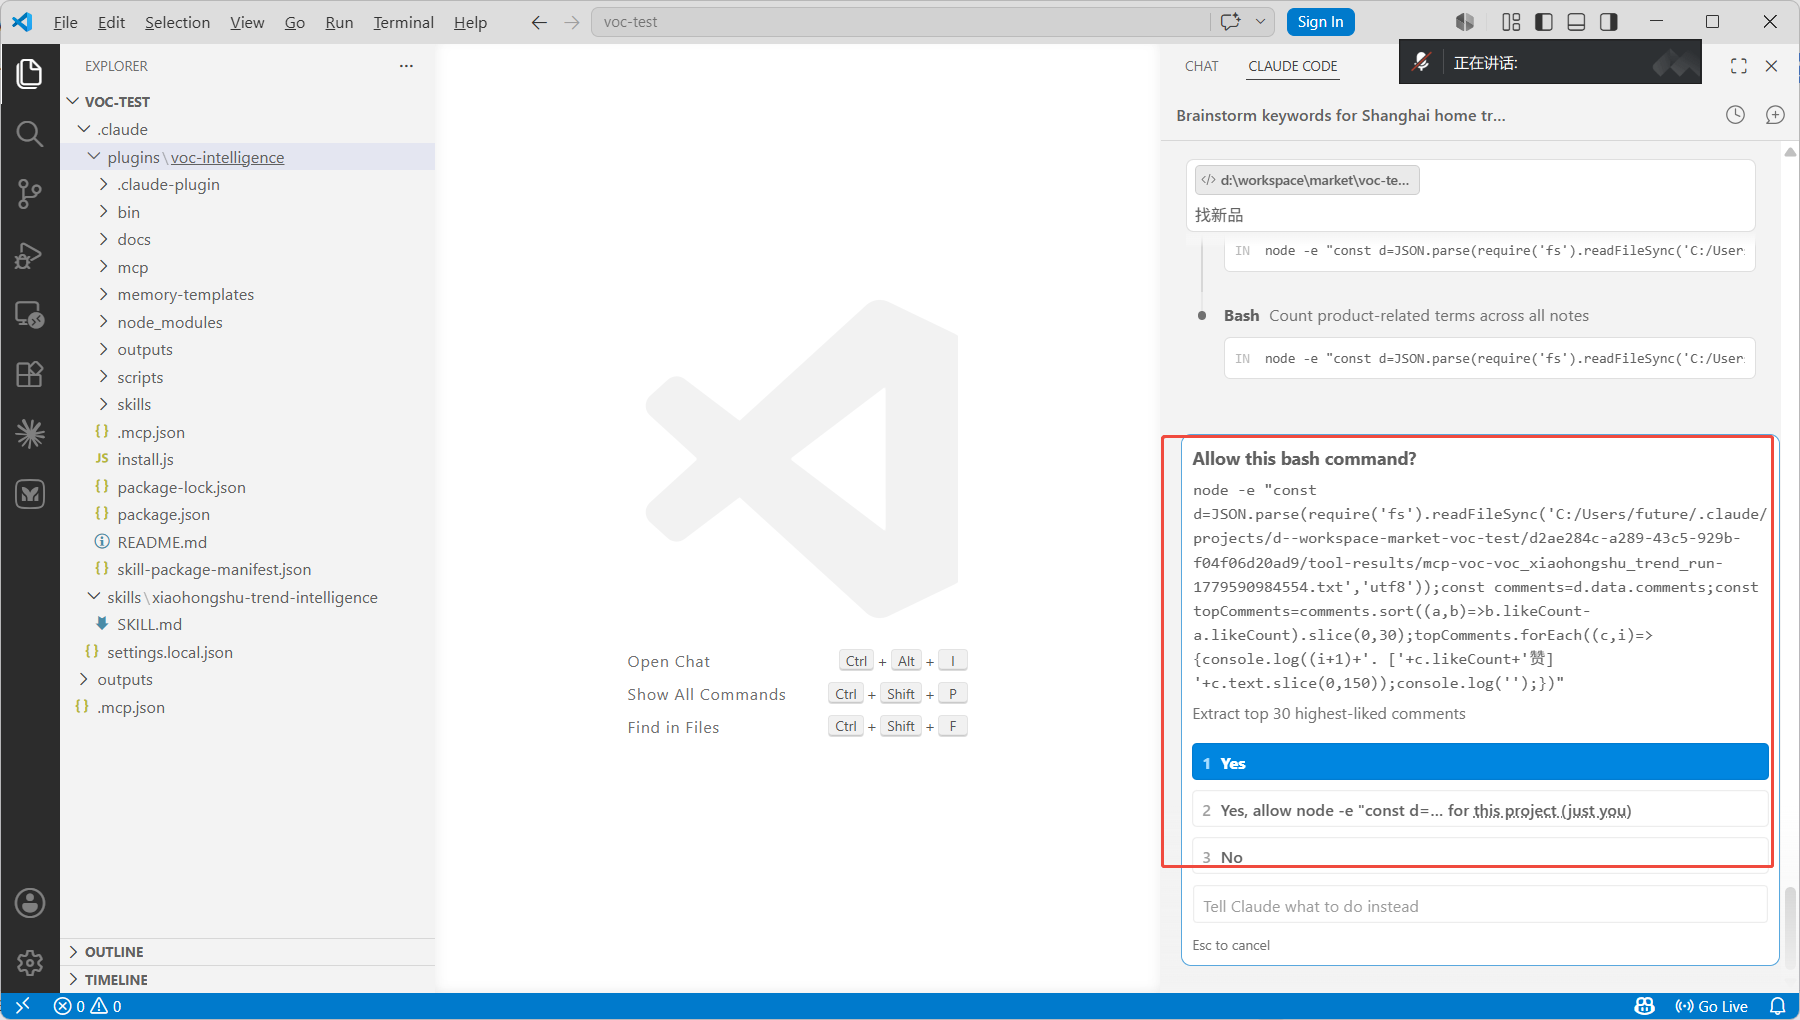Open the Search view in activity bar
Screen dimensions: 1800x1020
pos(30,134)
